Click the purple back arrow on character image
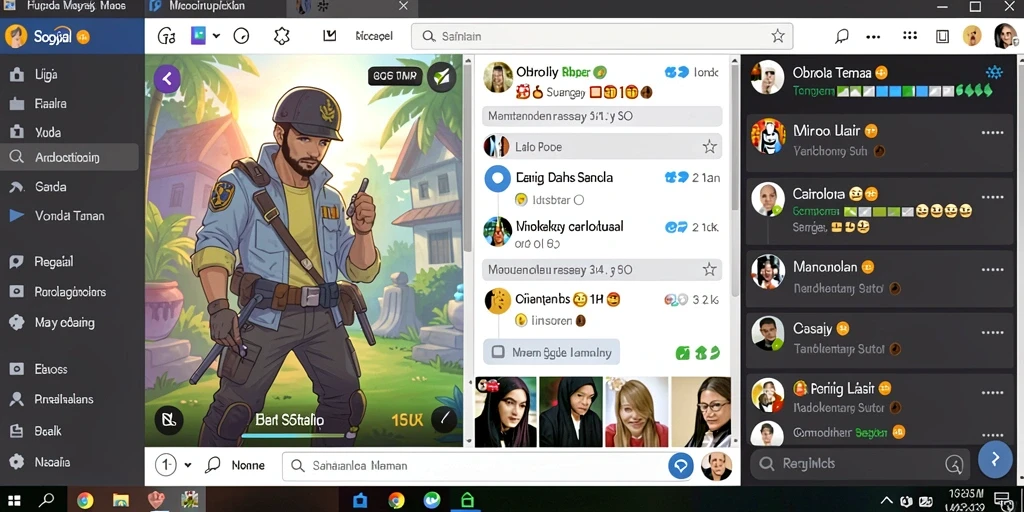Viewport: 1024px width, 512px height. point(167,79)
